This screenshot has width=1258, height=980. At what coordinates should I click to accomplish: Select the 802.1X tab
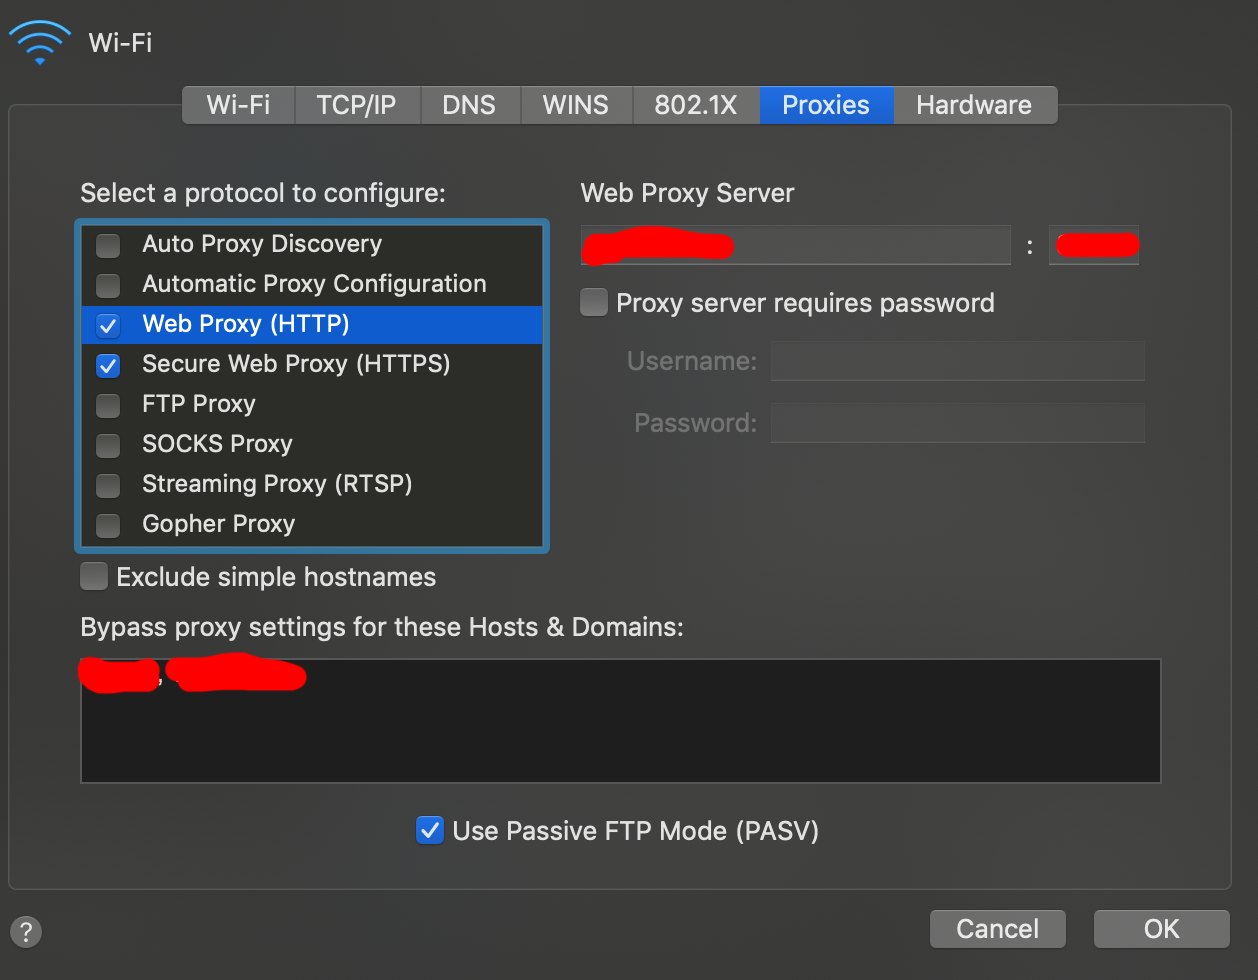[695, 105]
